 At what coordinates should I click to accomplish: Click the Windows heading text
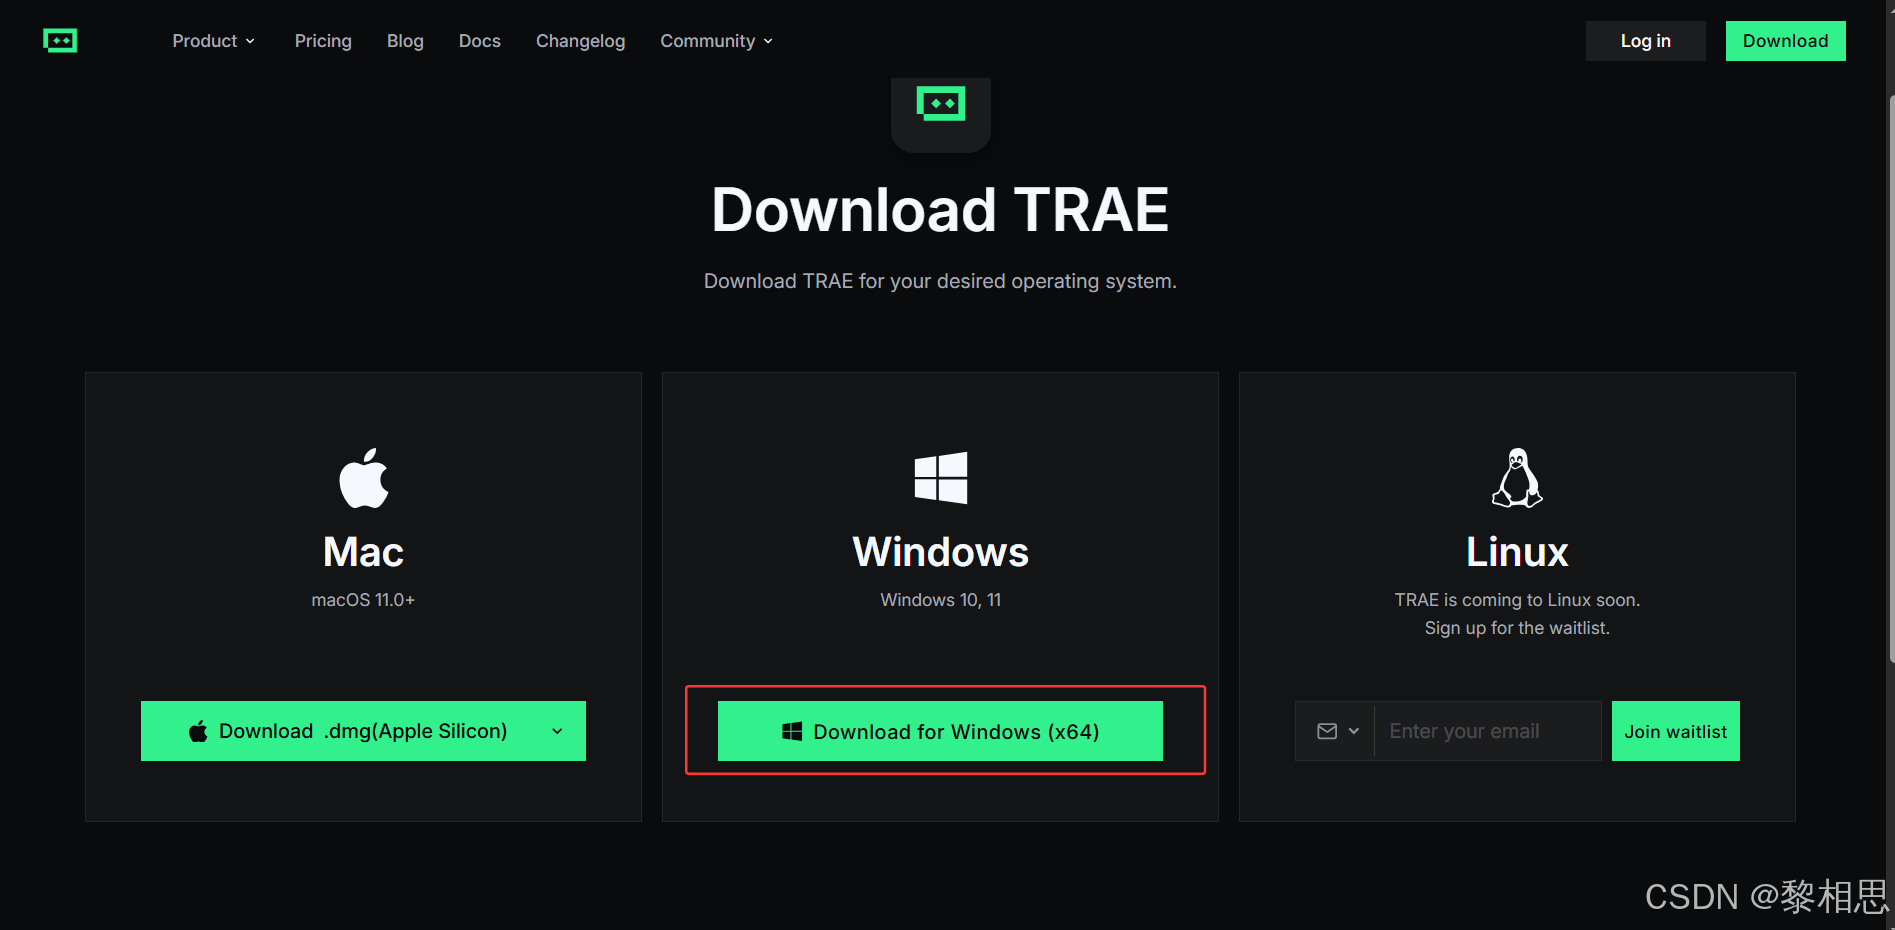click(941, 552)
